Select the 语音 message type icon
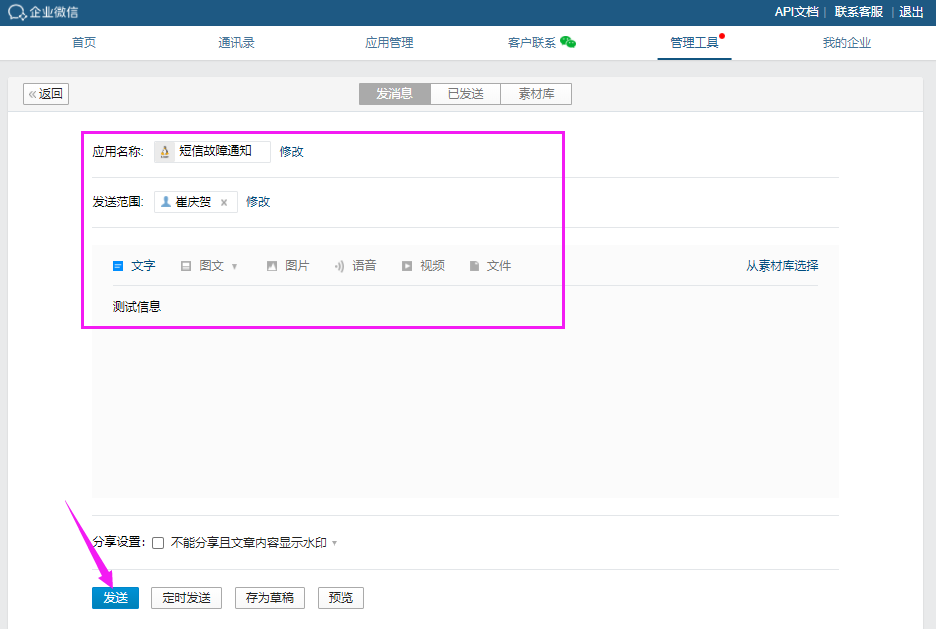Screen dimensions: 936x629 [x=339, y=266]
